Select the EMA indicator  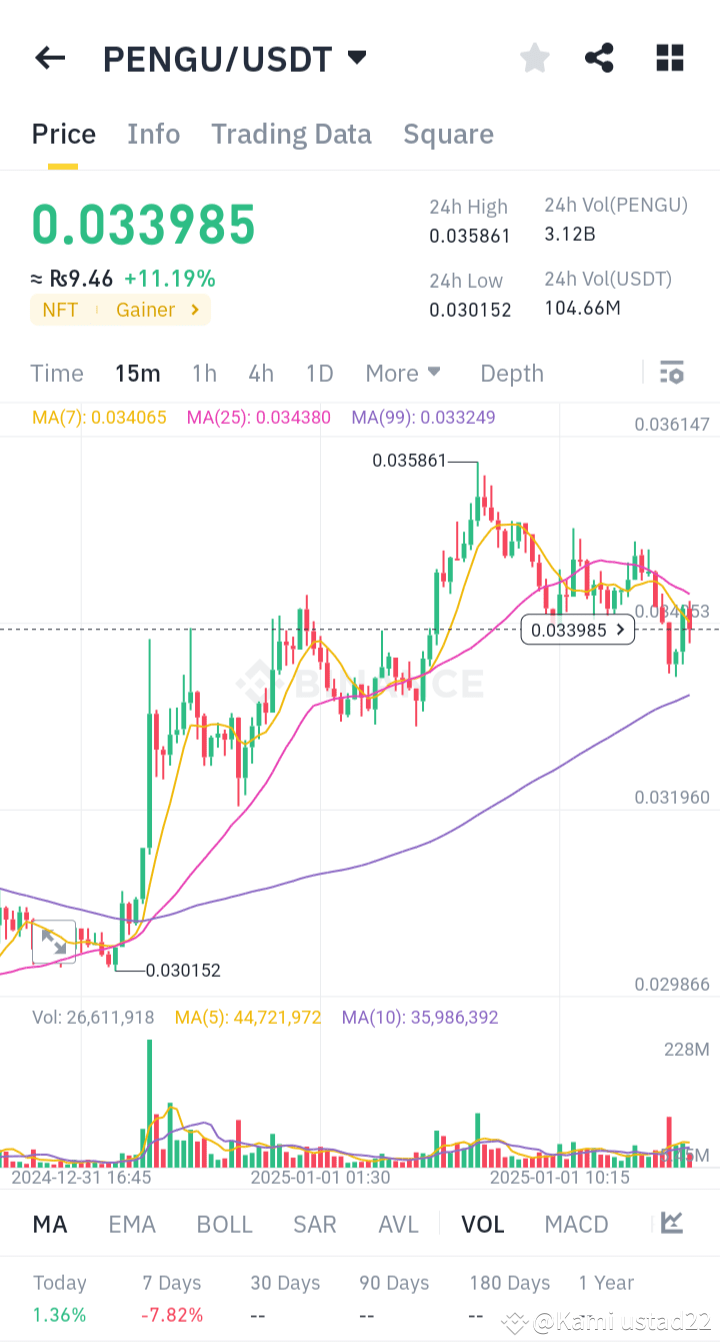click(132, 1223)
